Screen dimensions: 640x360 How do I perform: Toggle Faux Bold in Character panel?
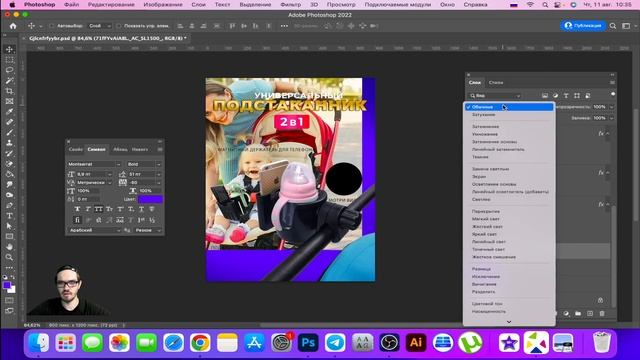point(78,209)
